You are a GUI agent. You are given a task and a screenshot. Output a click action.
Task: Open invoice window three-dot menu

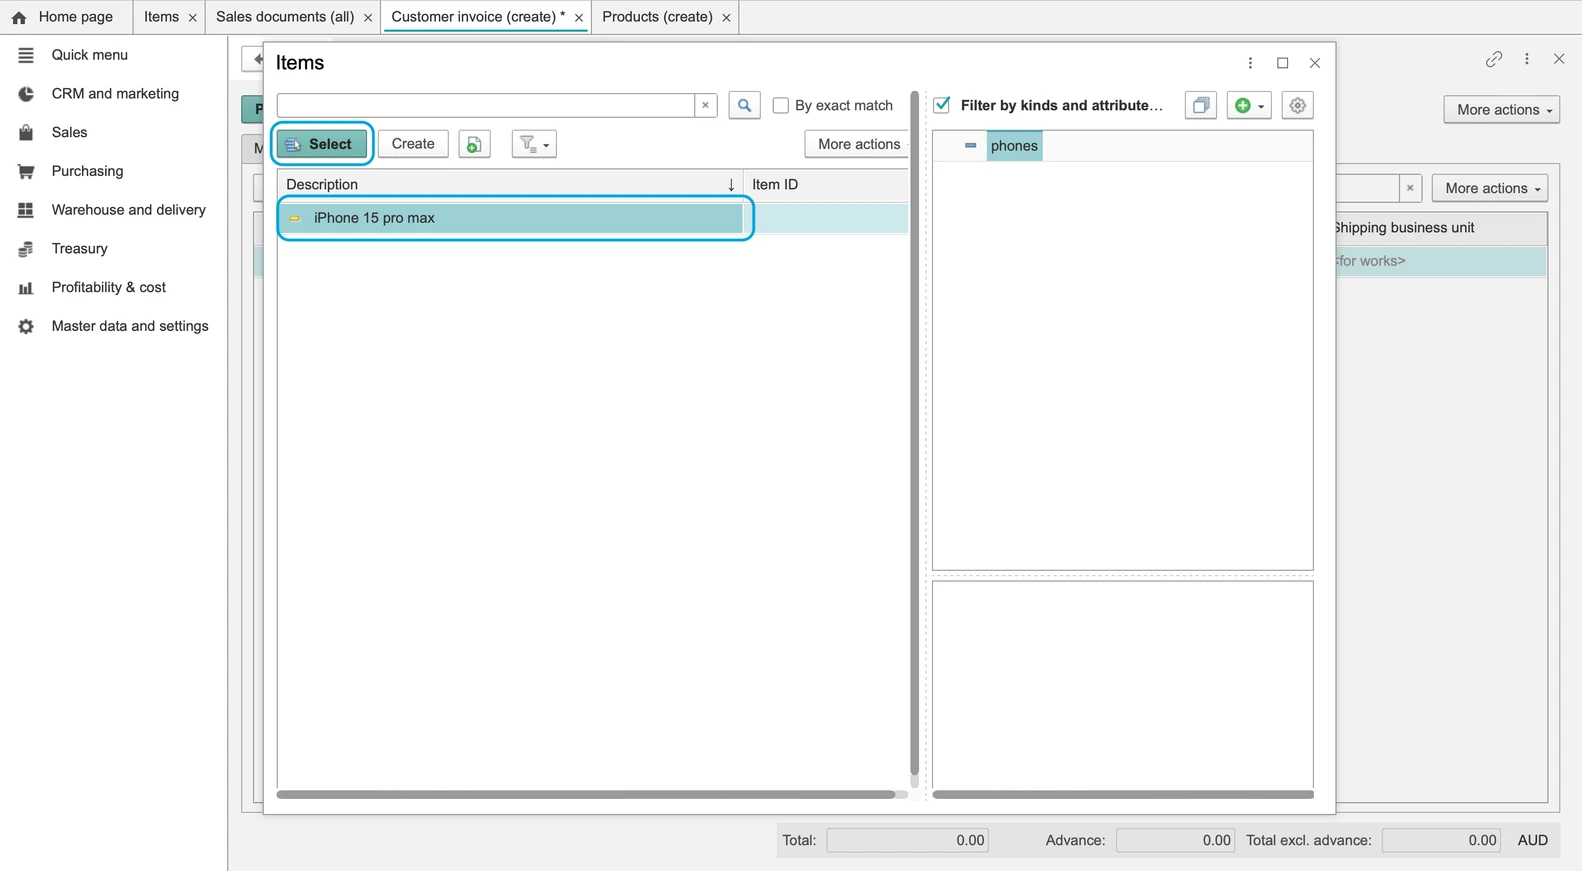click(x=1527, y=59)
